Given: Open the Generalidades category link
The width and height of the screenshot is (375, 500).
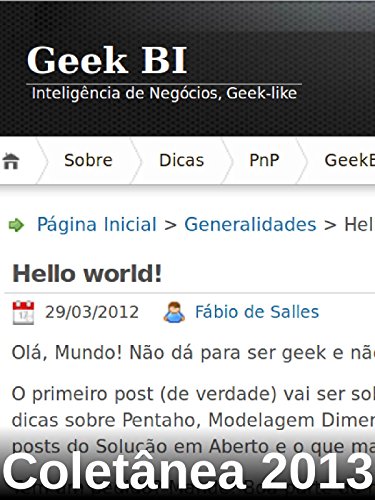Looking at the screenshot, I should [250, 224].
